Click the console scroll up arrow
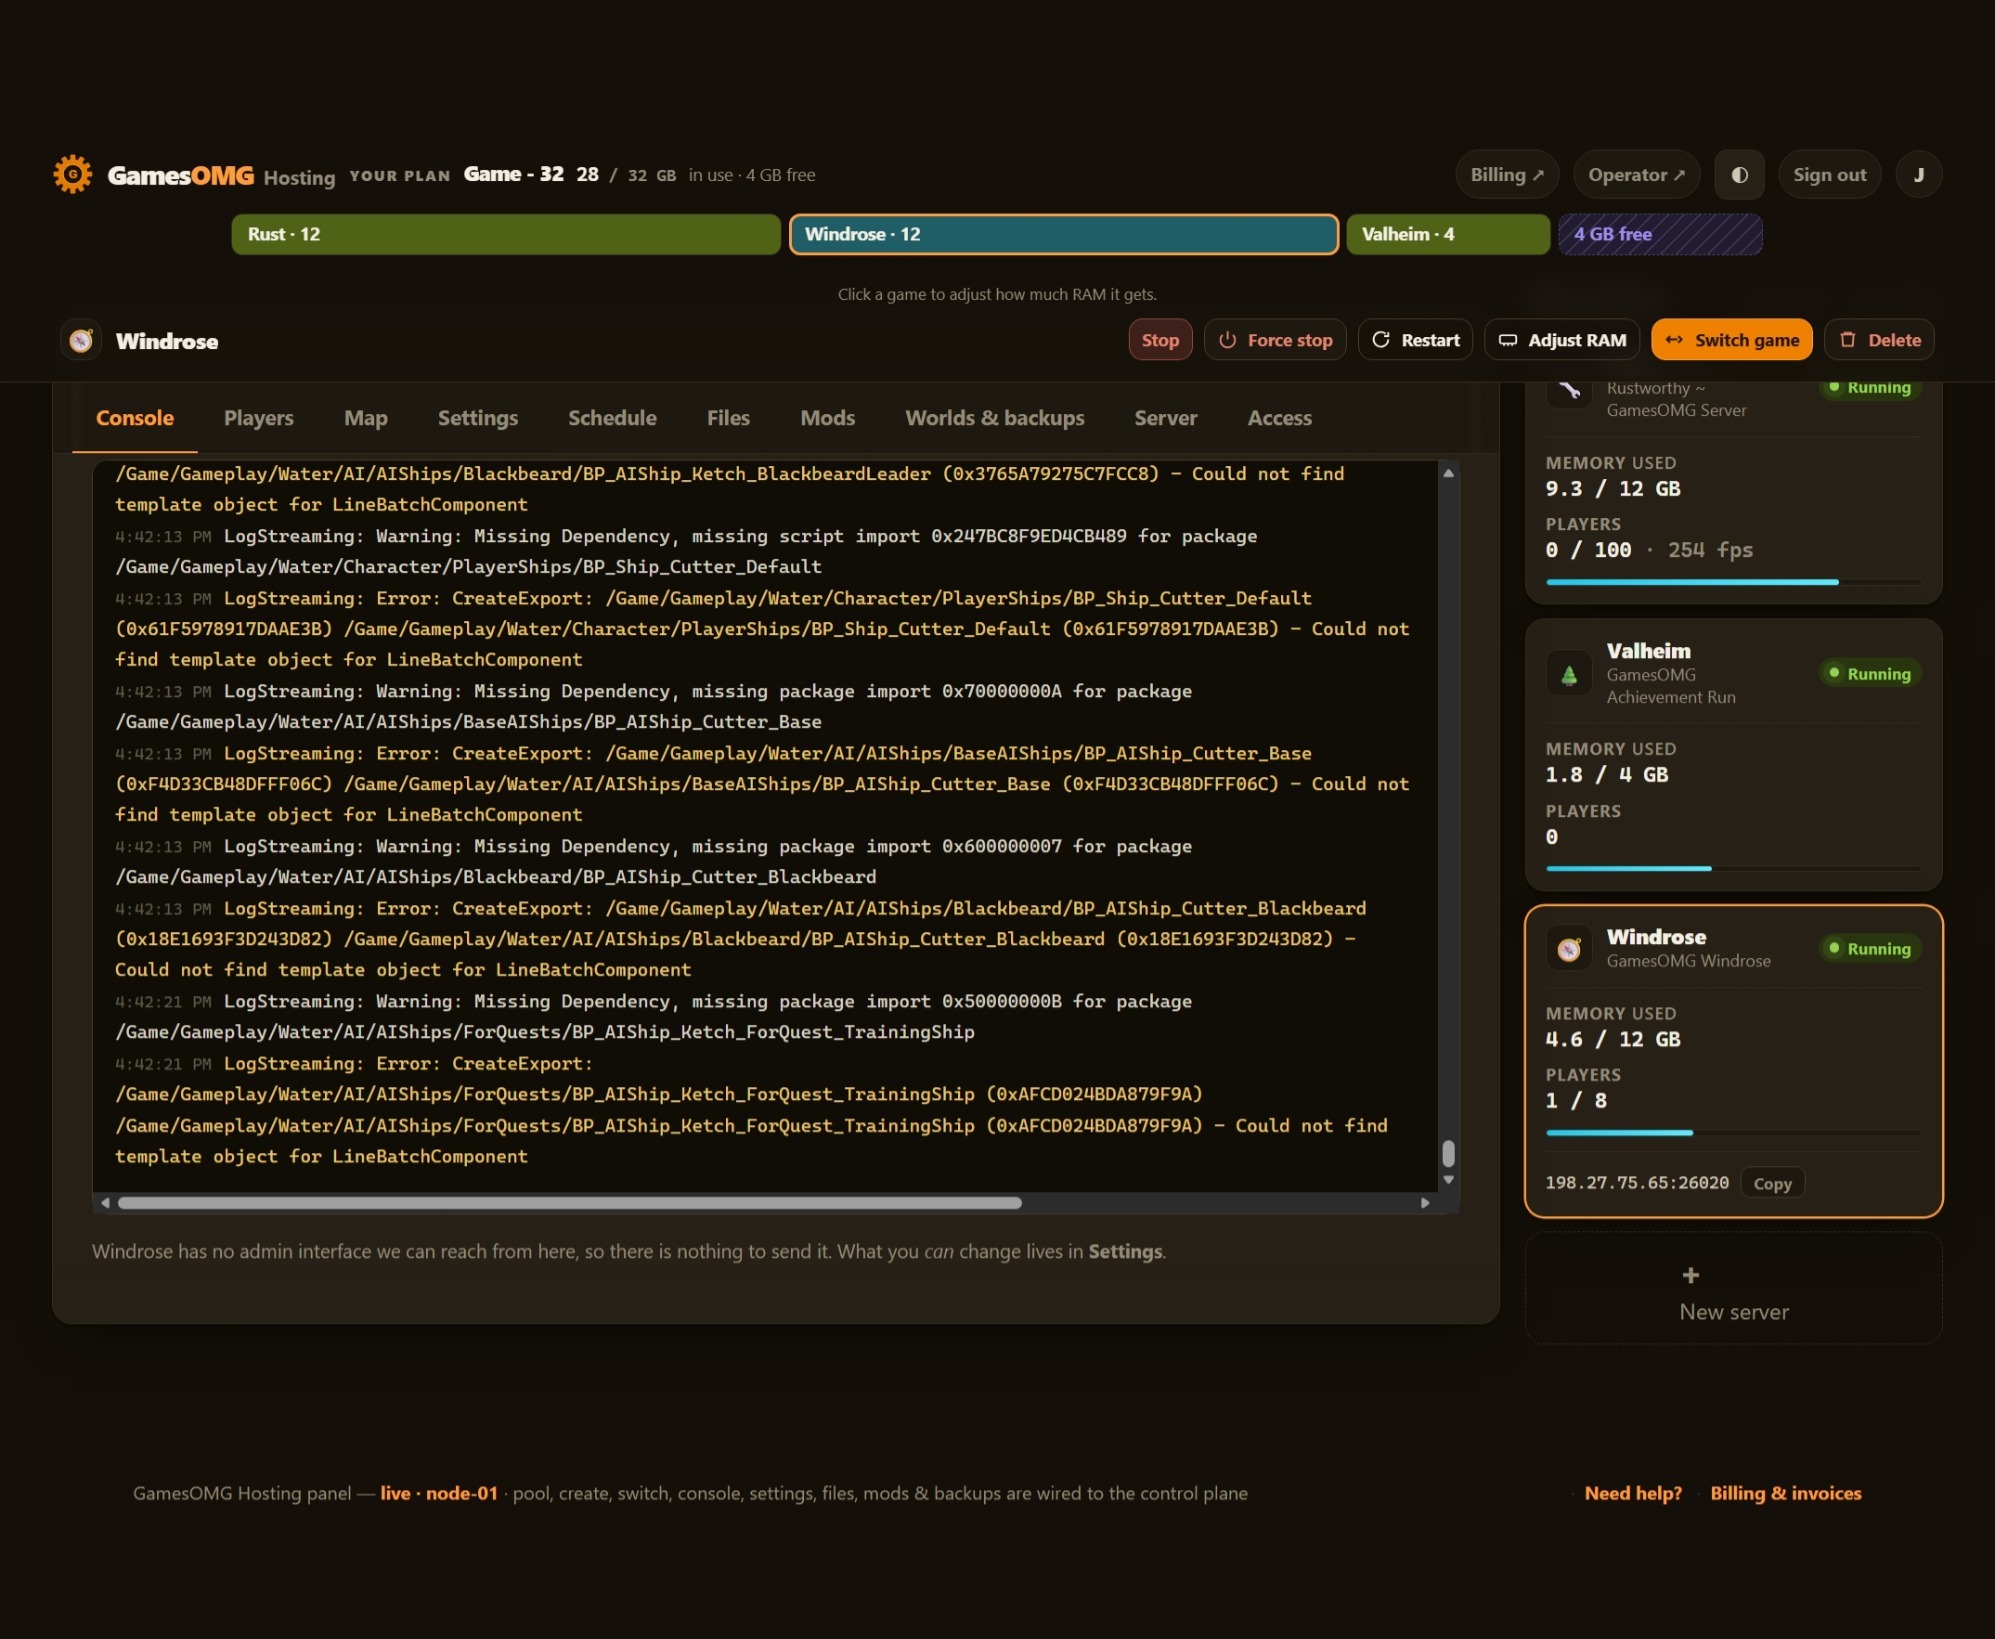 pos(1448,473)
